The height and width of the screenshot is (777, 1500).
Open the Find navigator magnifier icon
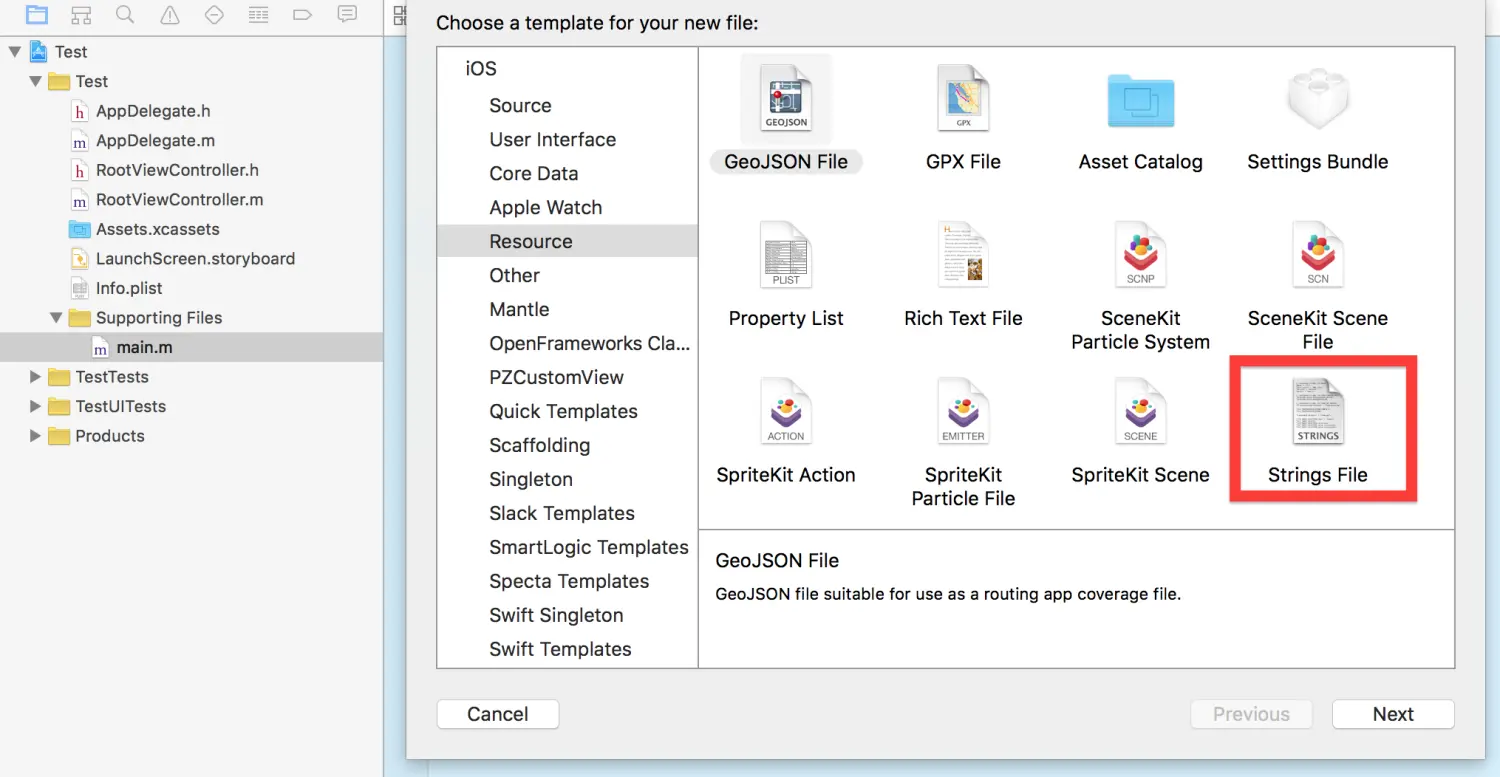point(125,14)
